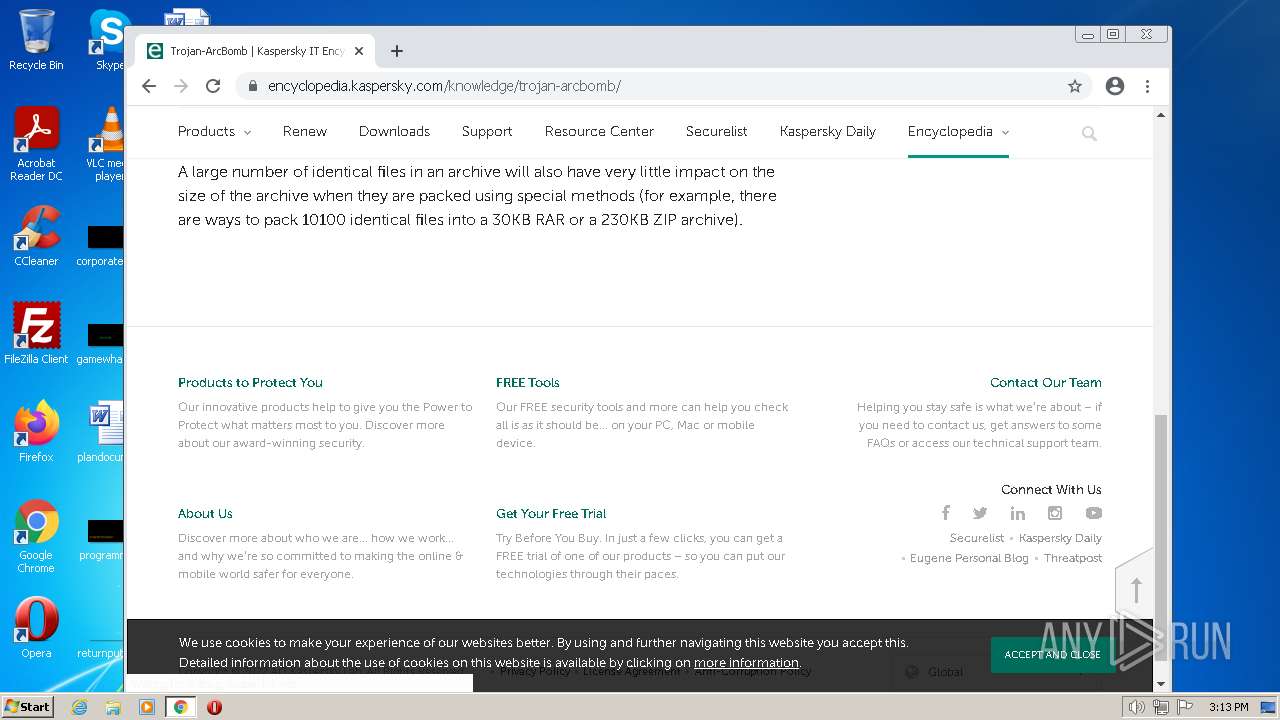
Task: Open Kaspersky Daily link in footer
Action: point(1060,538)
